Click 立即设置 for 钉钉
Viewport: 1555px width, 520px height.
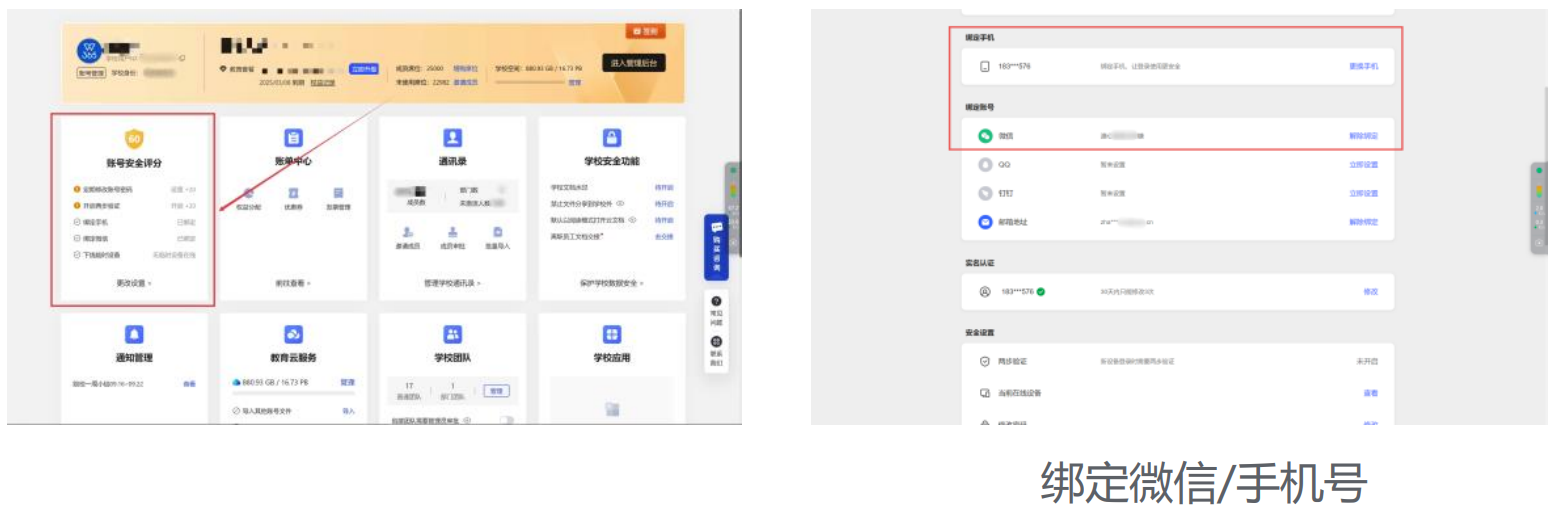pos(1364,193)
